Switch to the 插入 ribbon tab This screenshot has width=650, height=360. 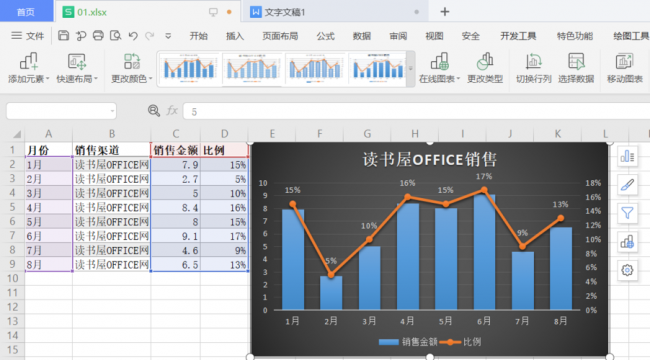tap(235, 36)
